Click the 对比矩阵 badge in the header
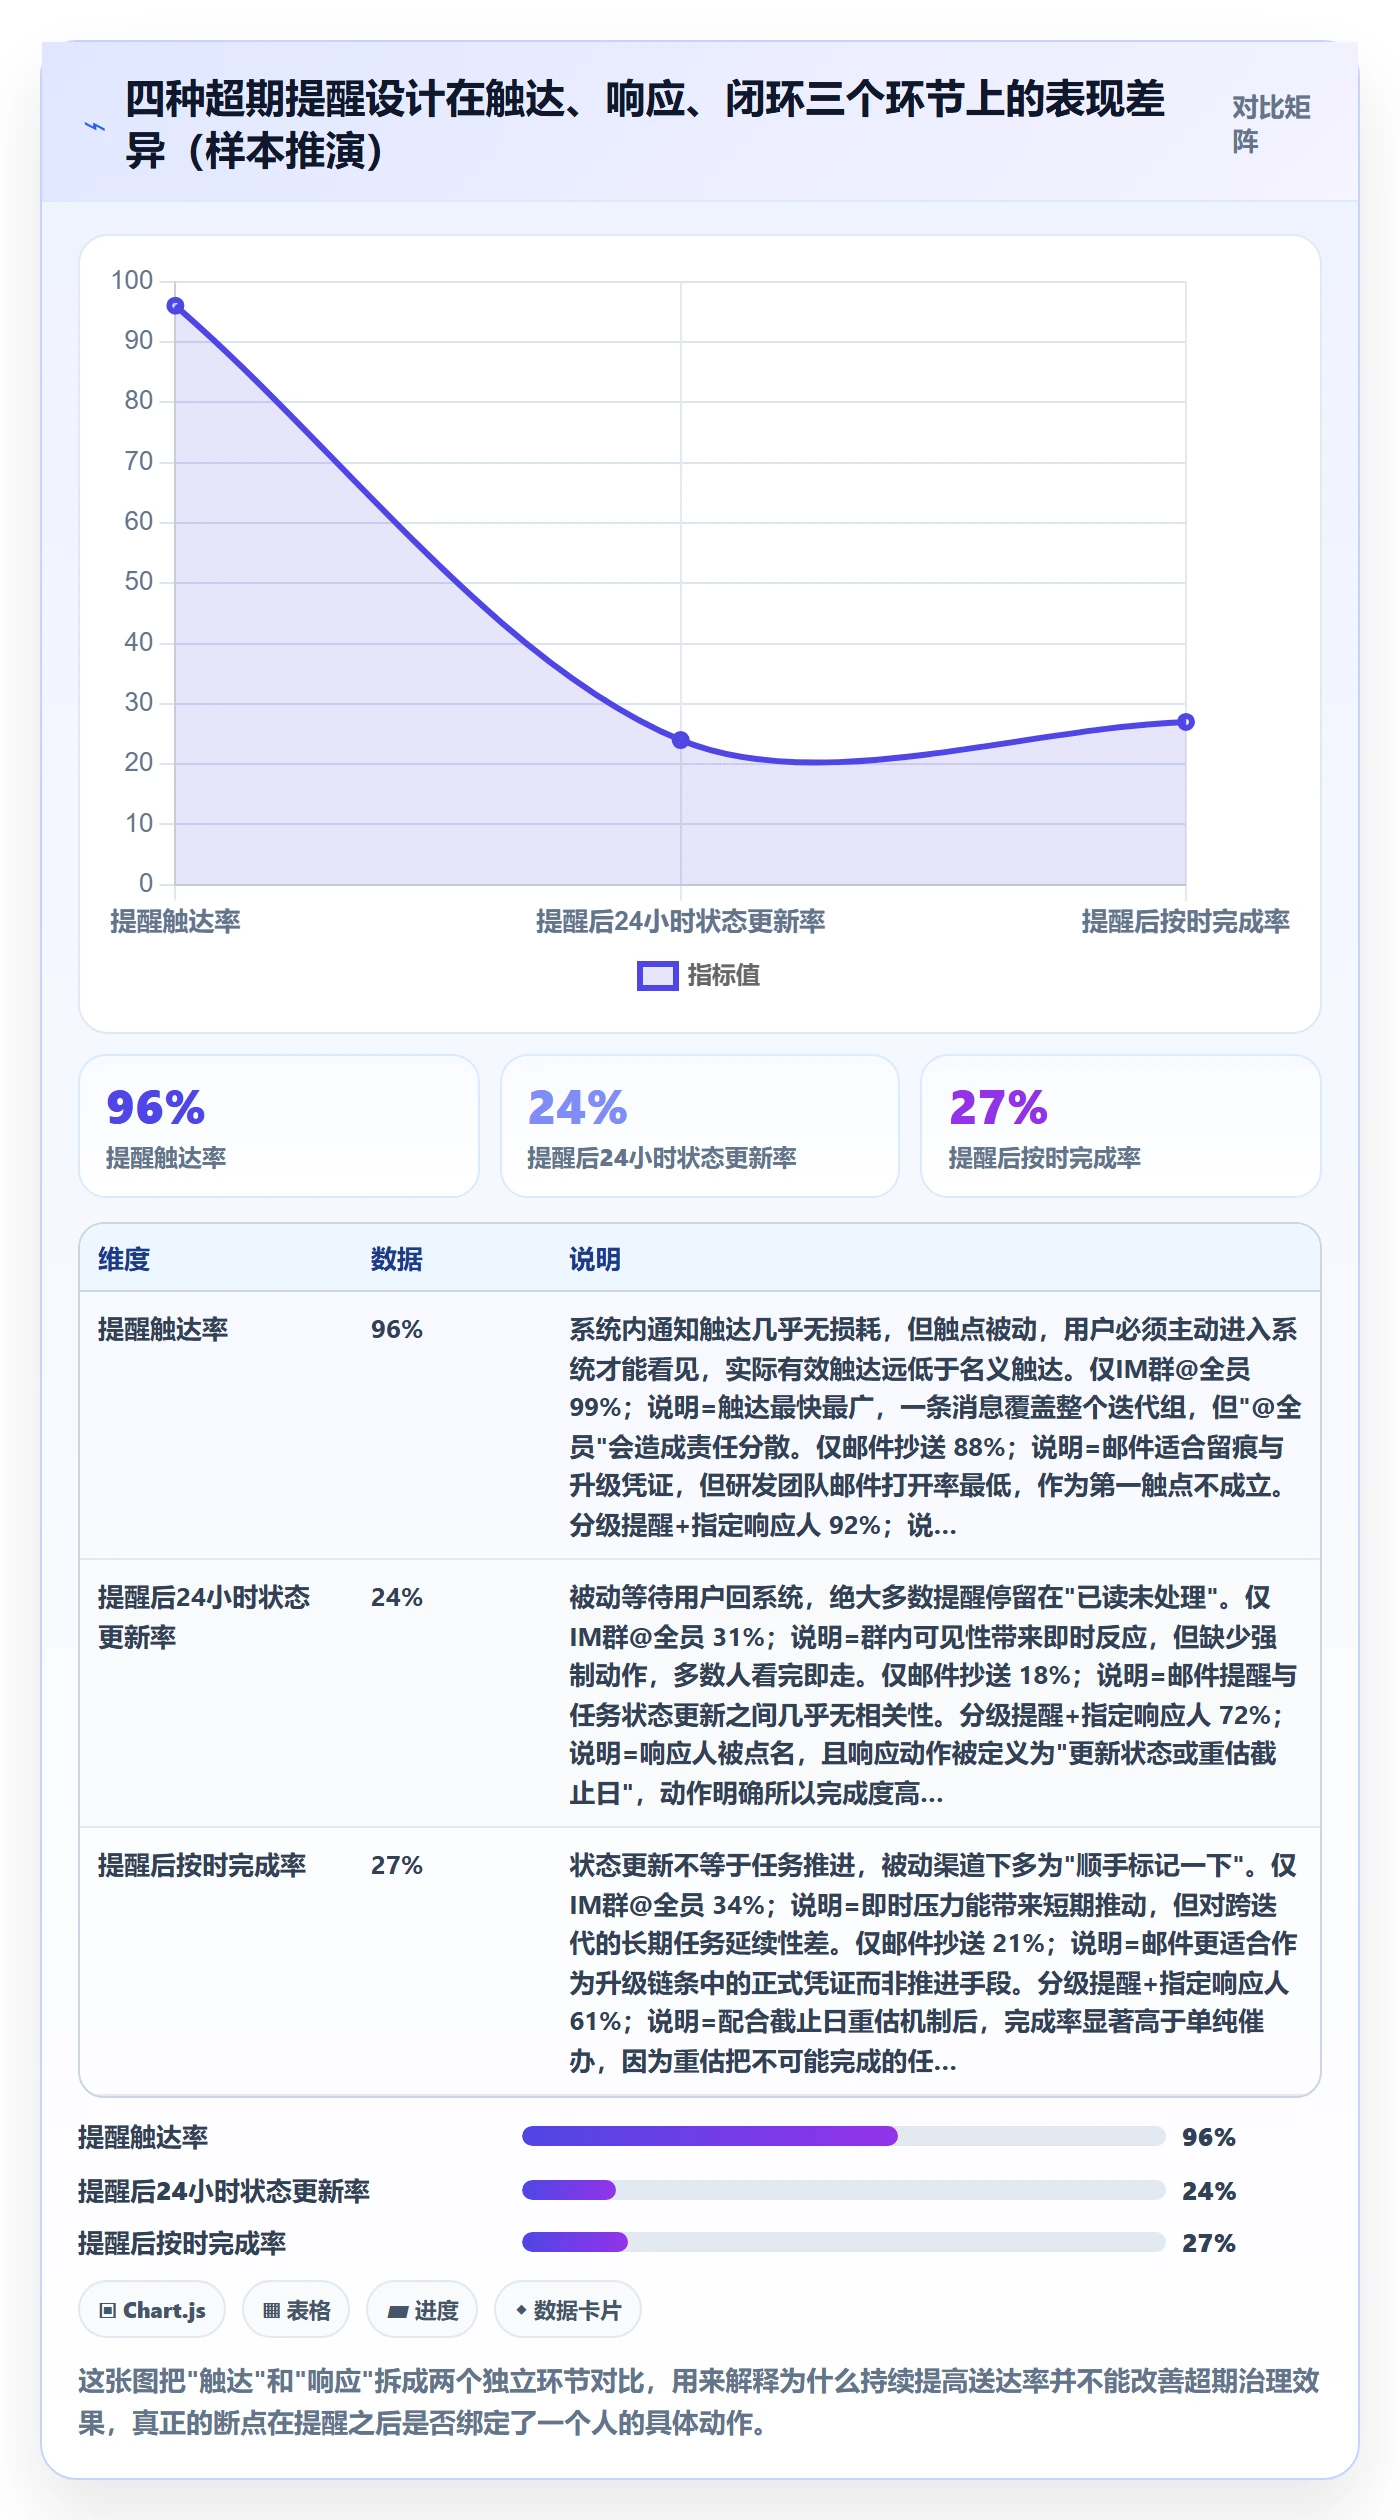1400x2520 pixels. click(1271, 124)
